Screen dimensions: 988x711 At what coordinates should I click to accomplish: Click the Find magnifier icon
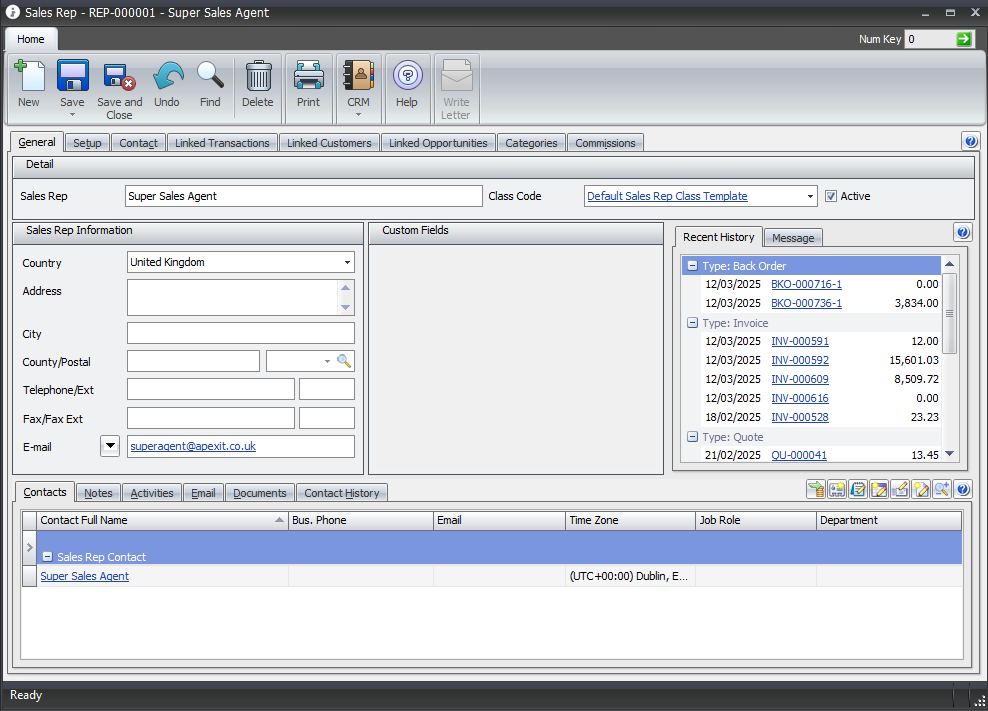210,77
